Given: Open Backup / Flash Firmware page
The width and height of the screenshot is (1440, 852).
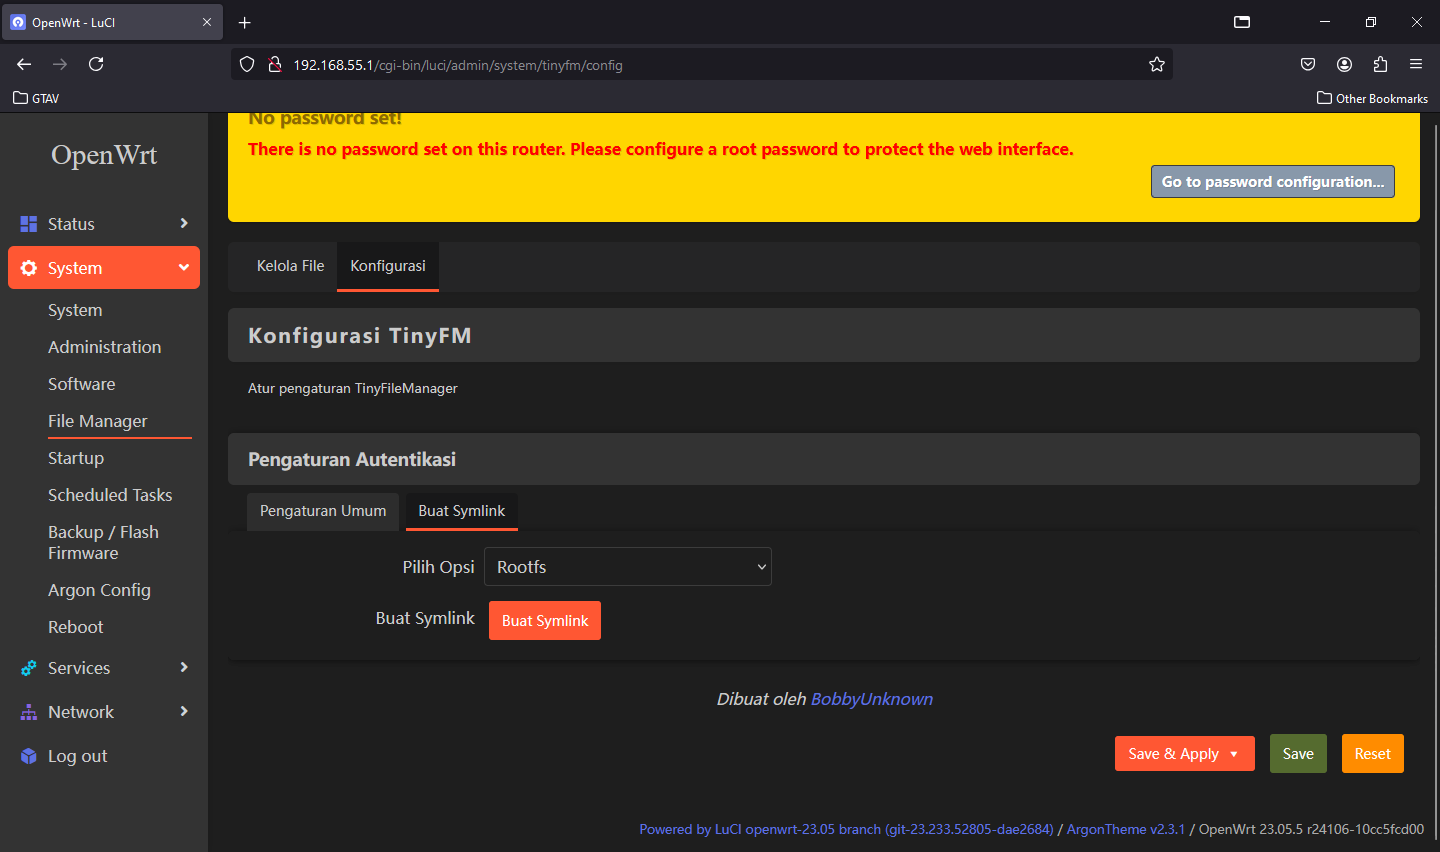Looking at the screenshot, I should [x=104, y=542].
